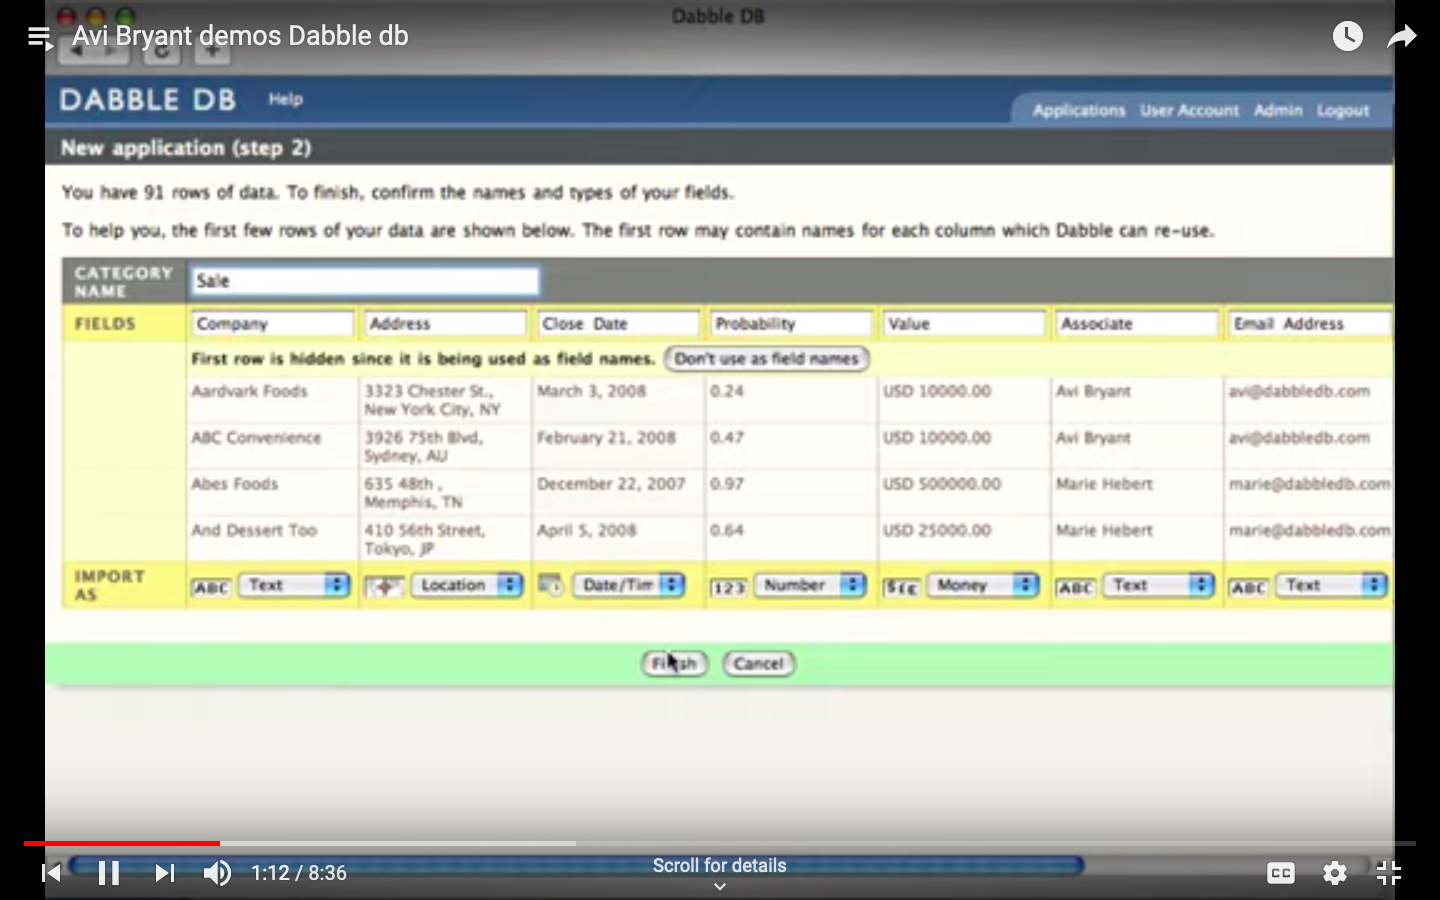Click the March 3, 2008 date
This screenshot has height=900, width=1440.
point(591,391)
